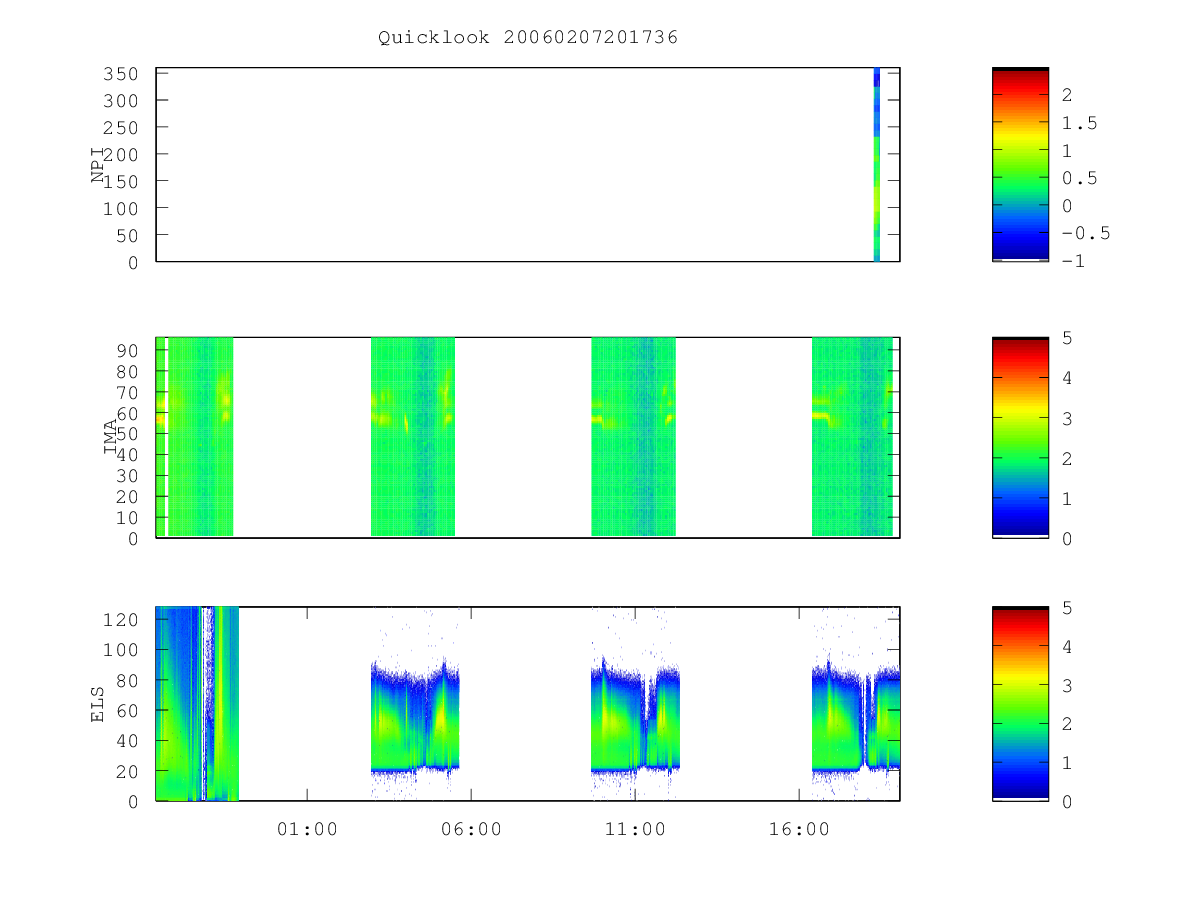Image resolution: width=1200 pixels, height=900 pixels.
Task: Click the 11:00 time axis label
Action: pos(635,828)
